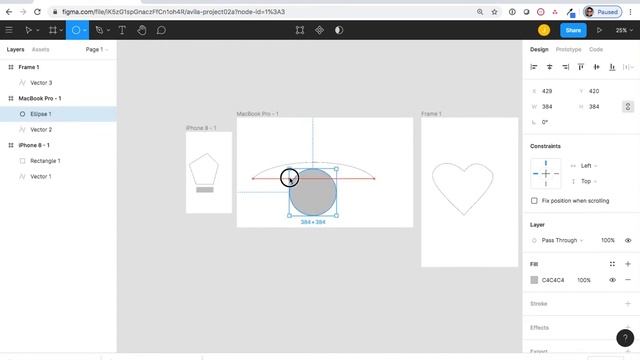
Task: Click the blue Share button
Action: (573, 30)
